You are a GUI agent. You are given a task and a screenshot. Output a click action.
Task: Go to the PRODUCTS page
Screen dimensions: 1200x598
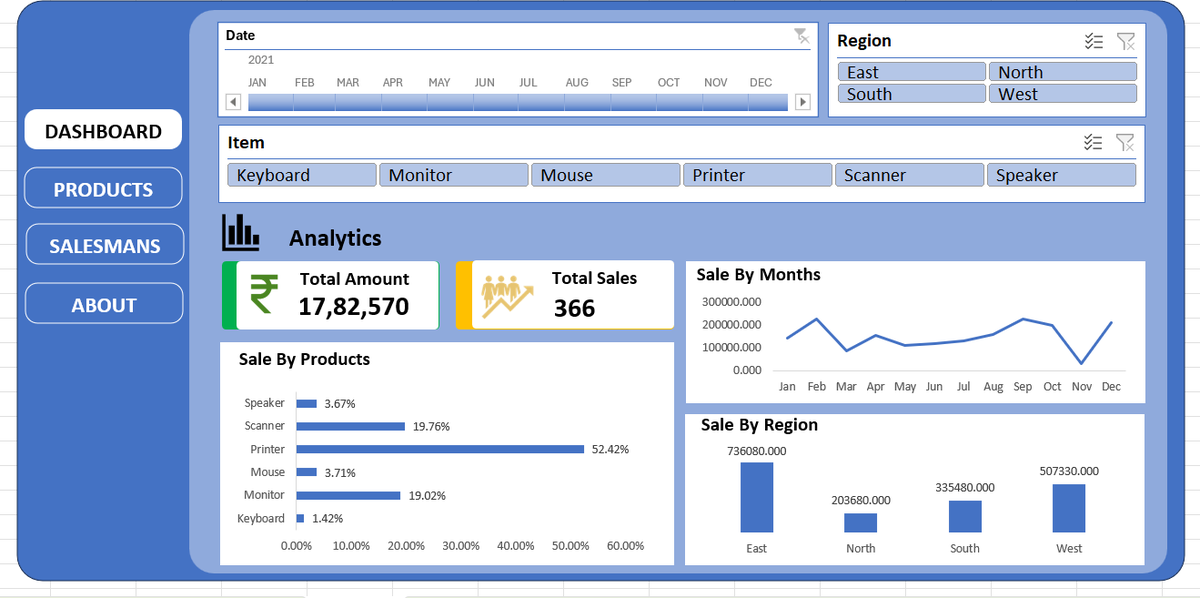coord(103,188)
